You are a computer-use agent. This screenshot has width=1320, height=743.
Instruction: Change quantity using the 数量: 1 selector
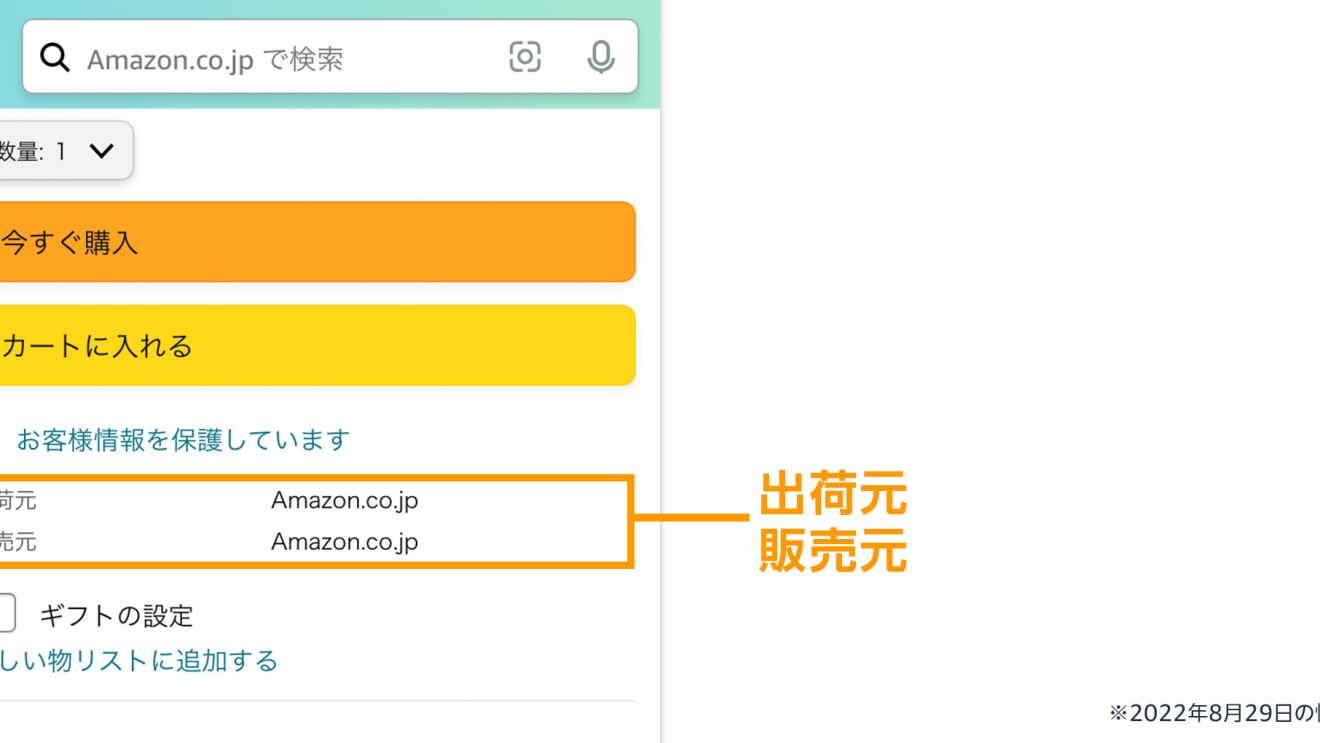60,150
